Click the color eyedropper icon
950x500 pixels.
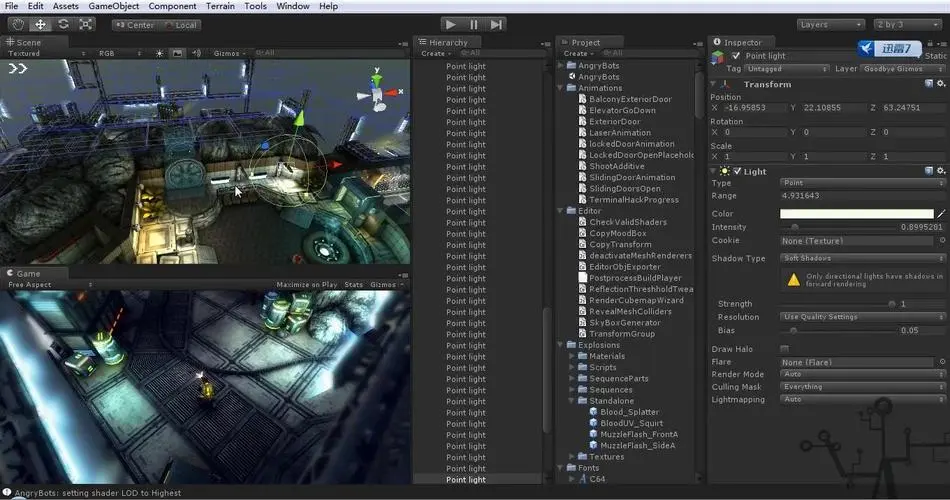941,213
